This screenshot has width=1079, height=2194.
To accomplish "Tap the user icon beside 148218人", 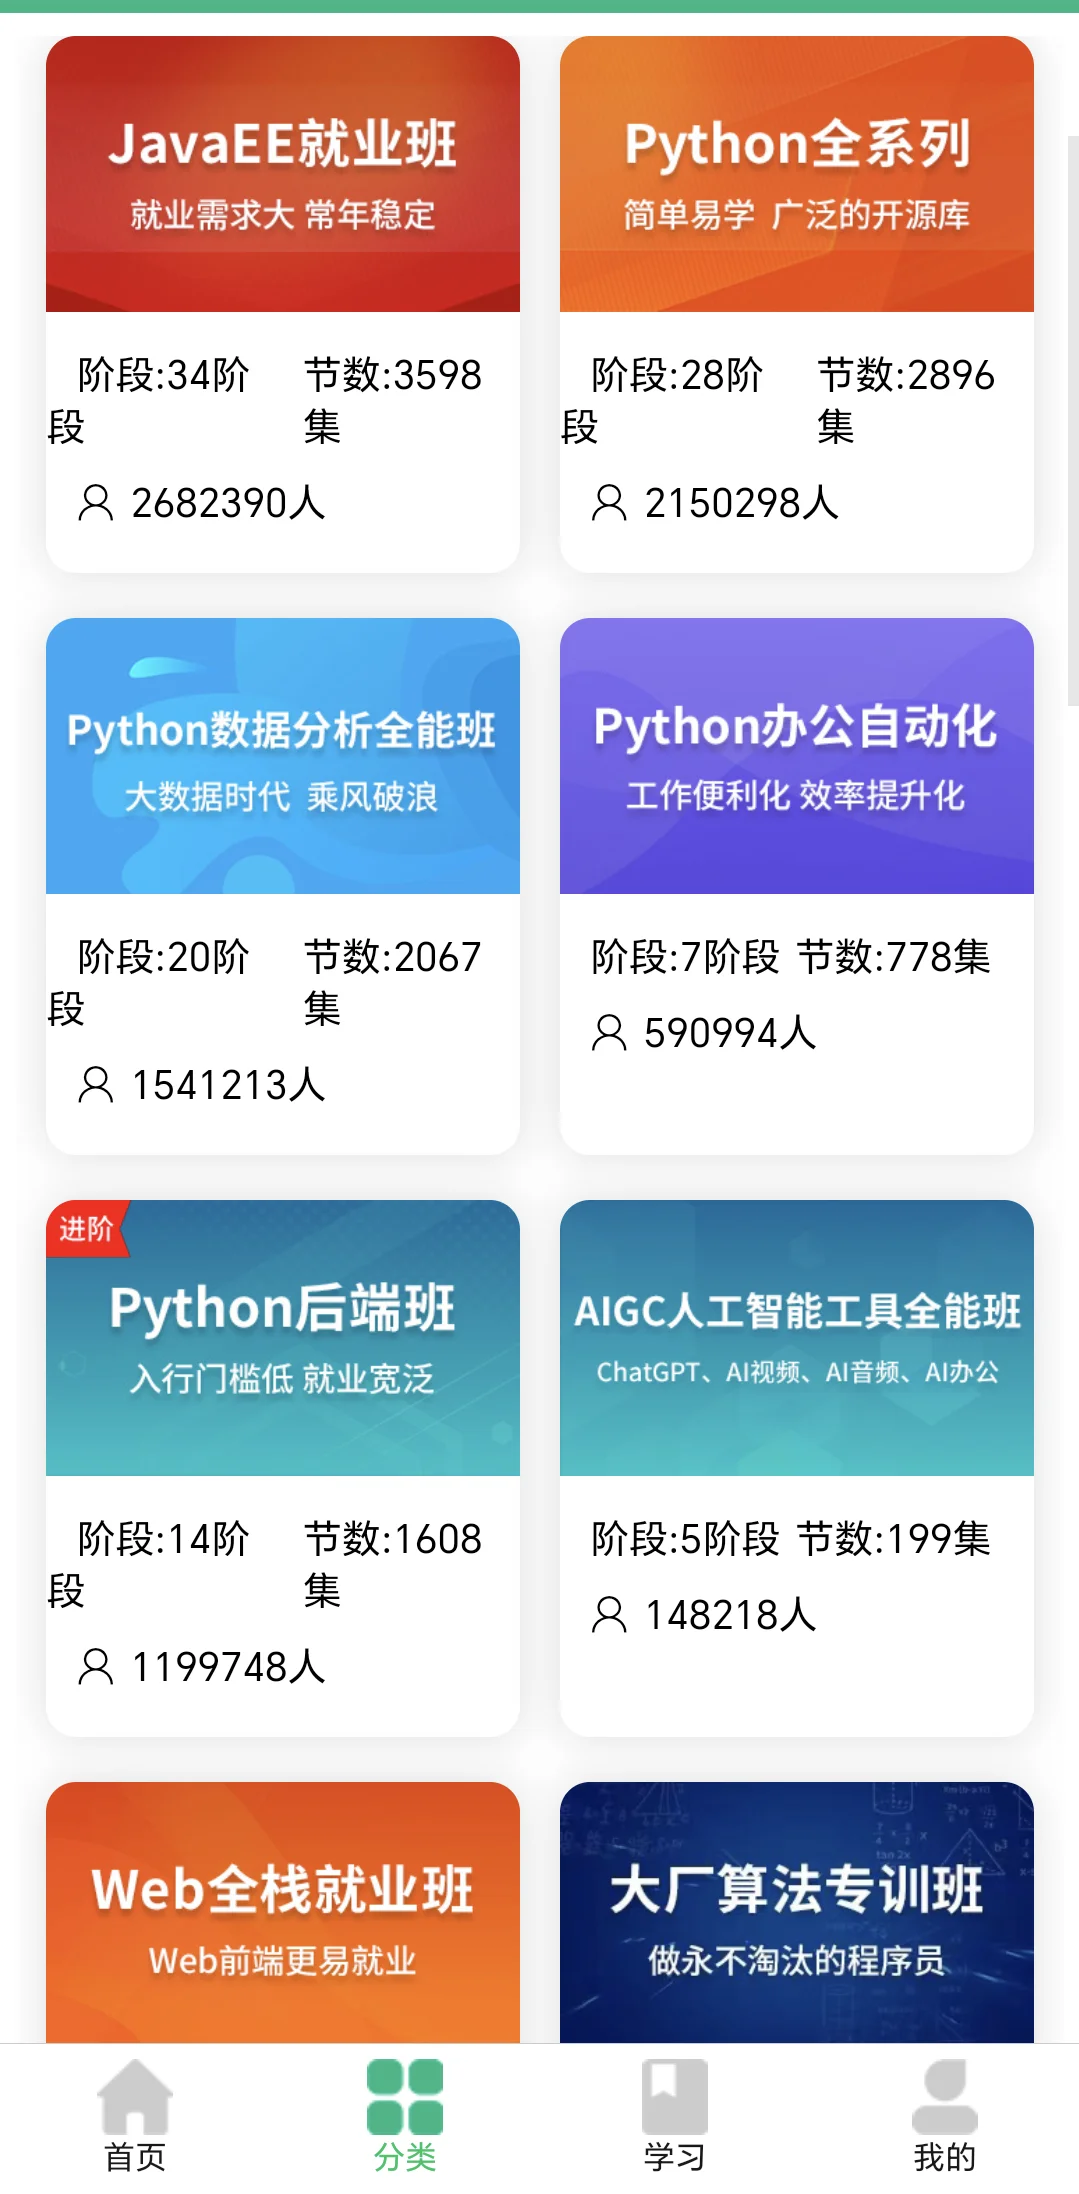I will click(610, 1615).
